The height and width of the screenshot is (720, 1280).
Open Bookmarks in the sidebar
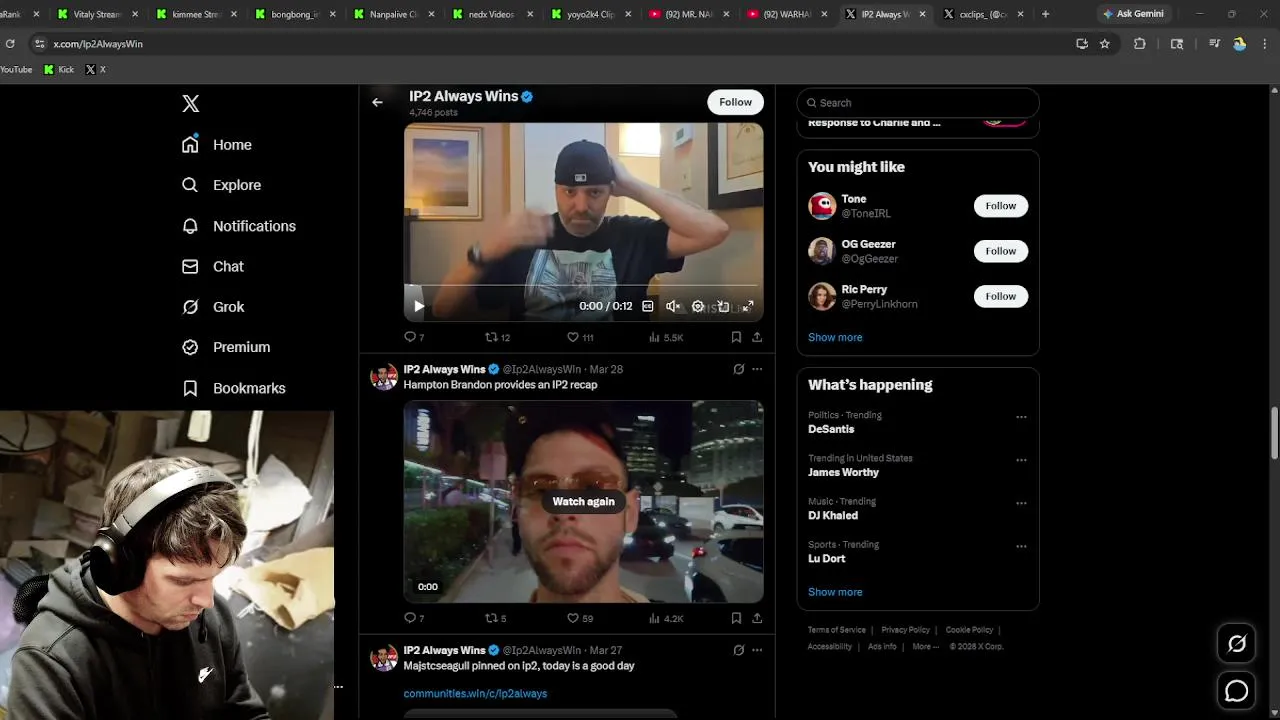[x=234, y=388]
